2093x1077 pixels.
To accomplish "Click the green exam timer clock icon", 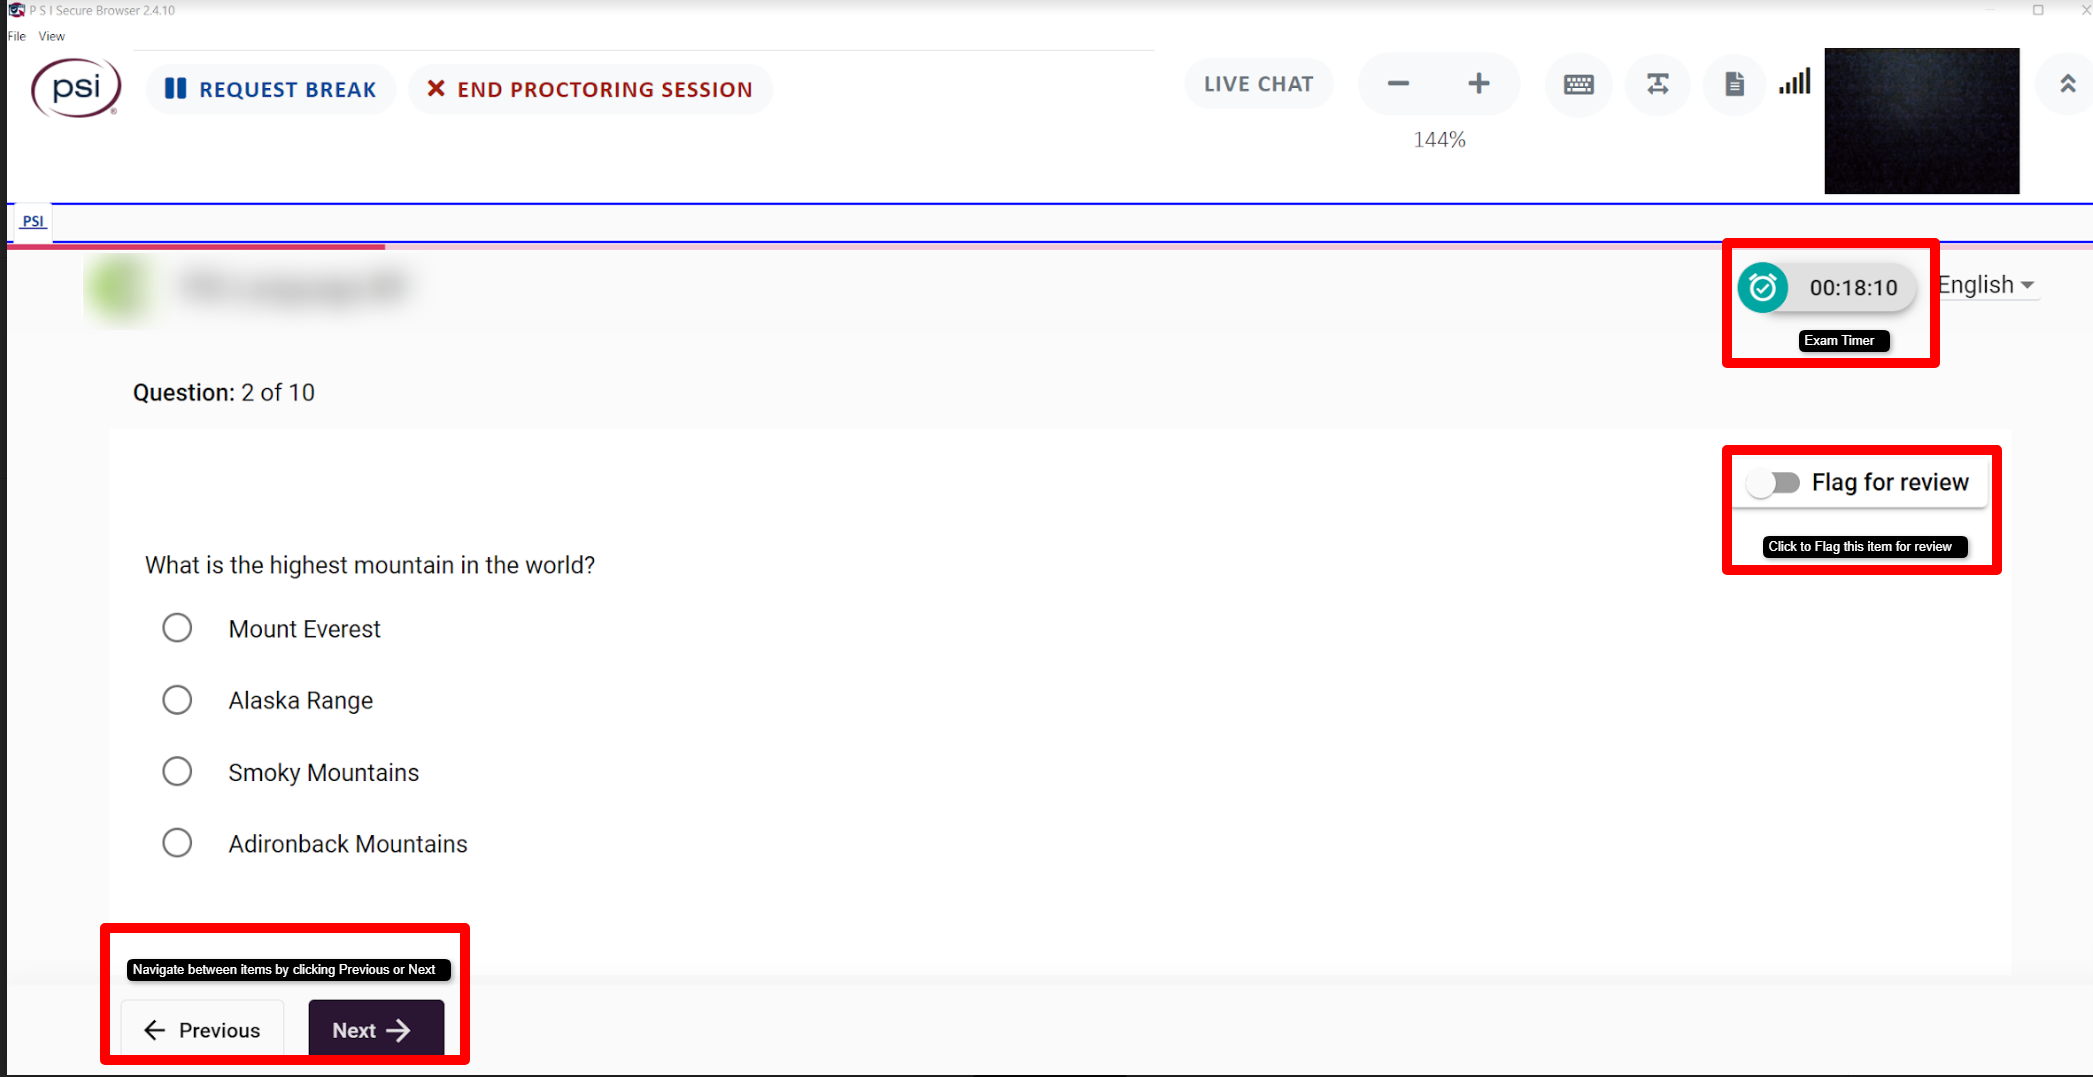I will [x=1762, y=288].
